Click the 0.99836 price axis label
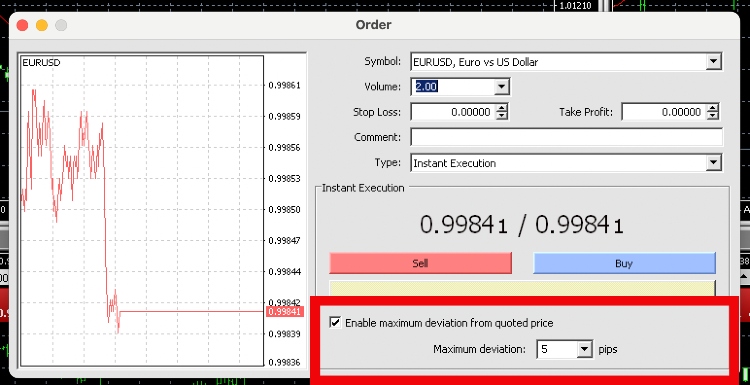750x385 pixels. pyautogui.click(x=285, y=363)
